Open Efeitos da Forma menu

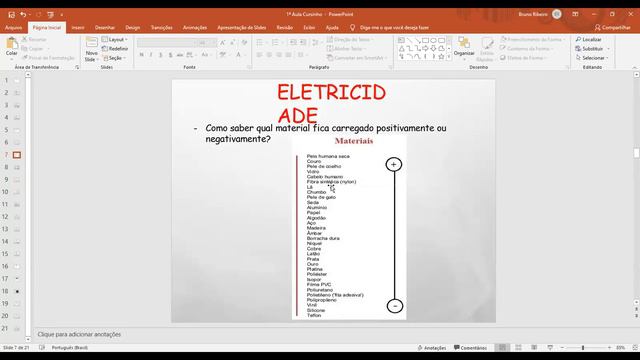(523, 58)
